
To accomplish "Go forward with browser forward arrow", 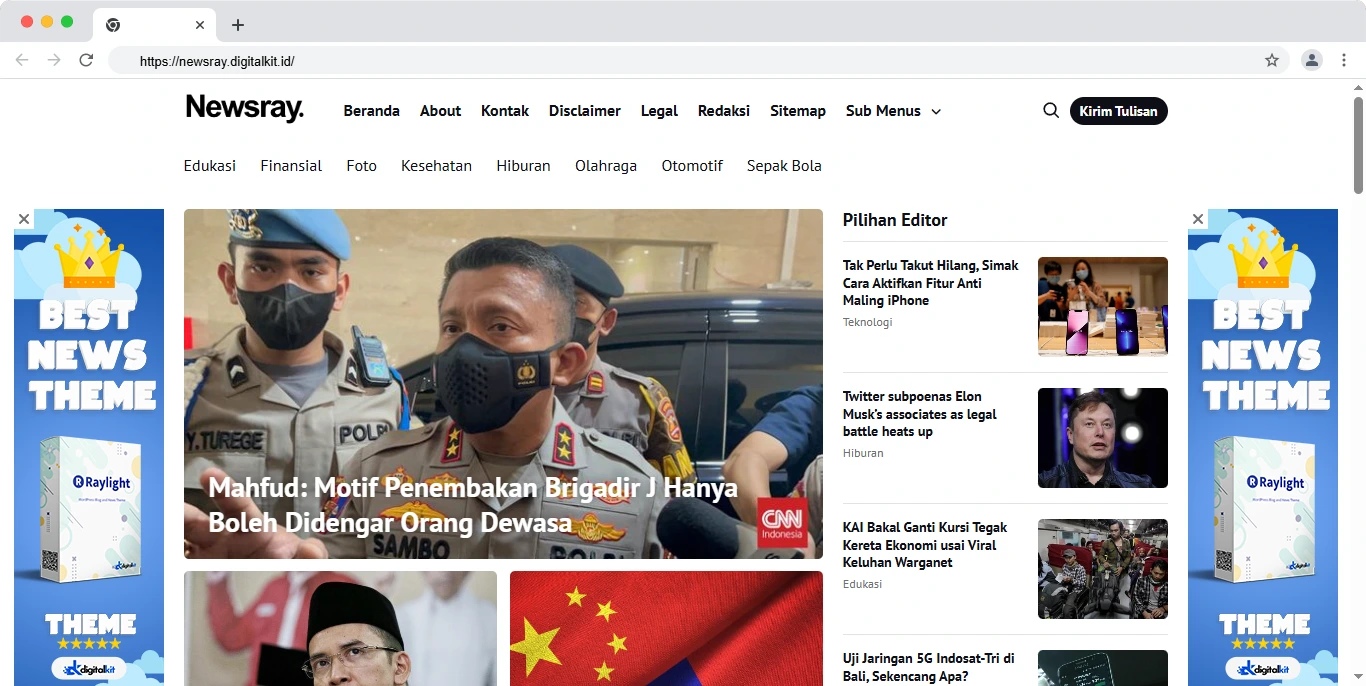I will coord(54,60).
